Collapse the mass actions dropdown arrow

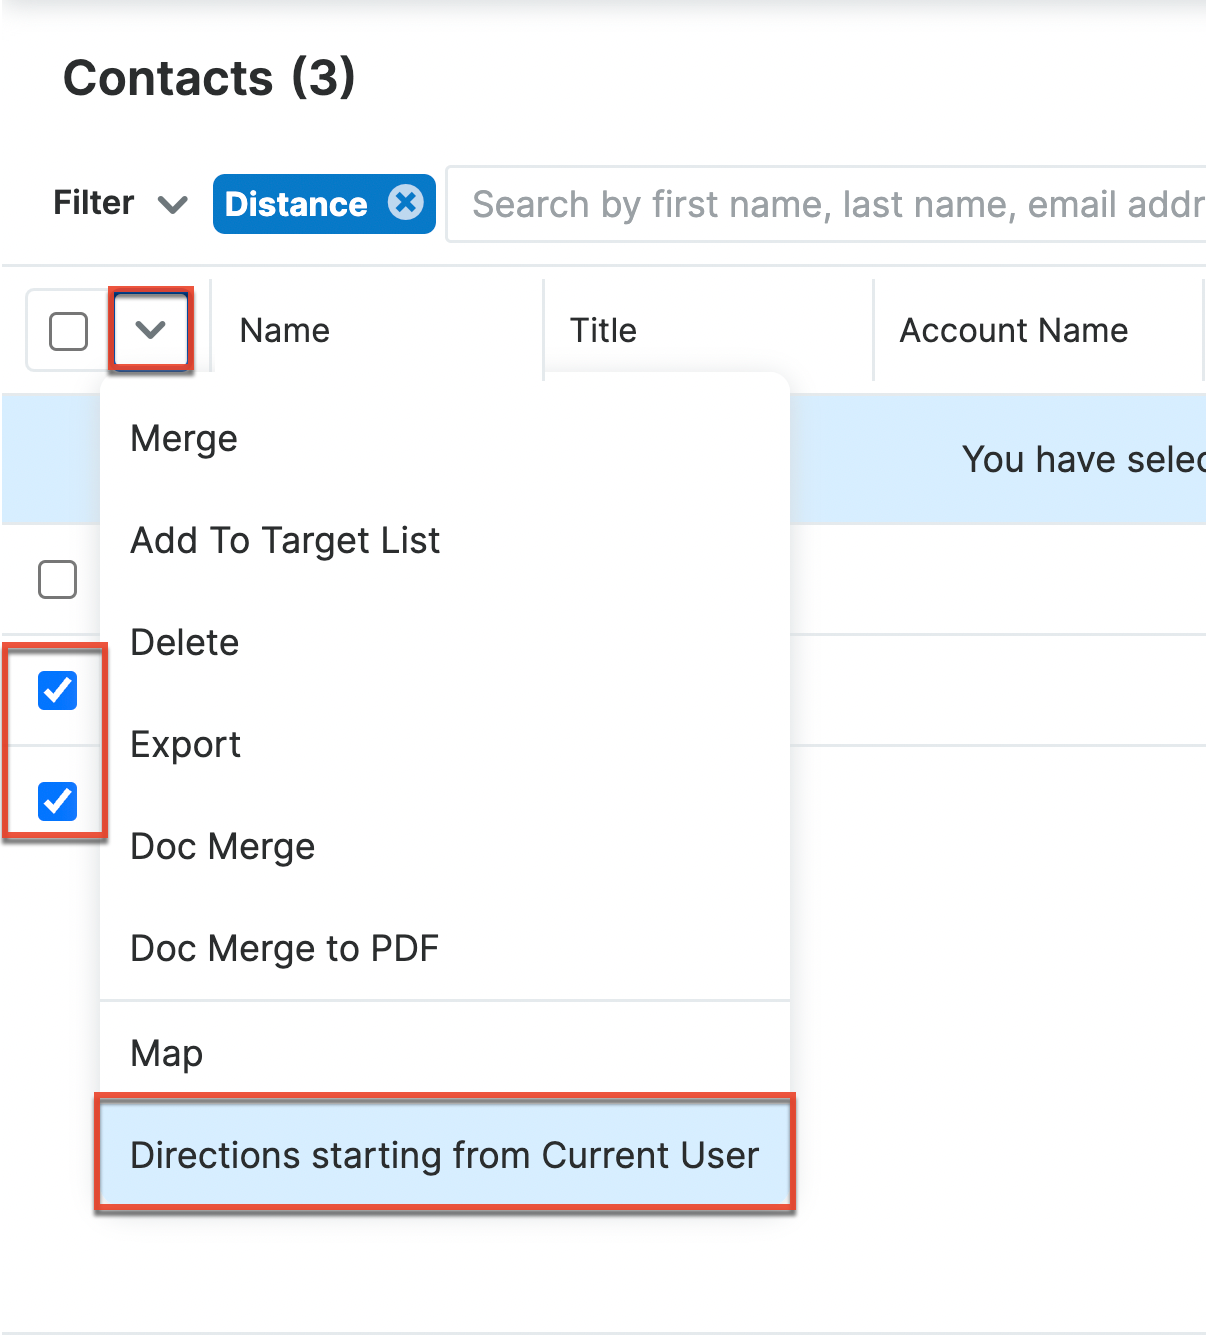click(150, 330)
